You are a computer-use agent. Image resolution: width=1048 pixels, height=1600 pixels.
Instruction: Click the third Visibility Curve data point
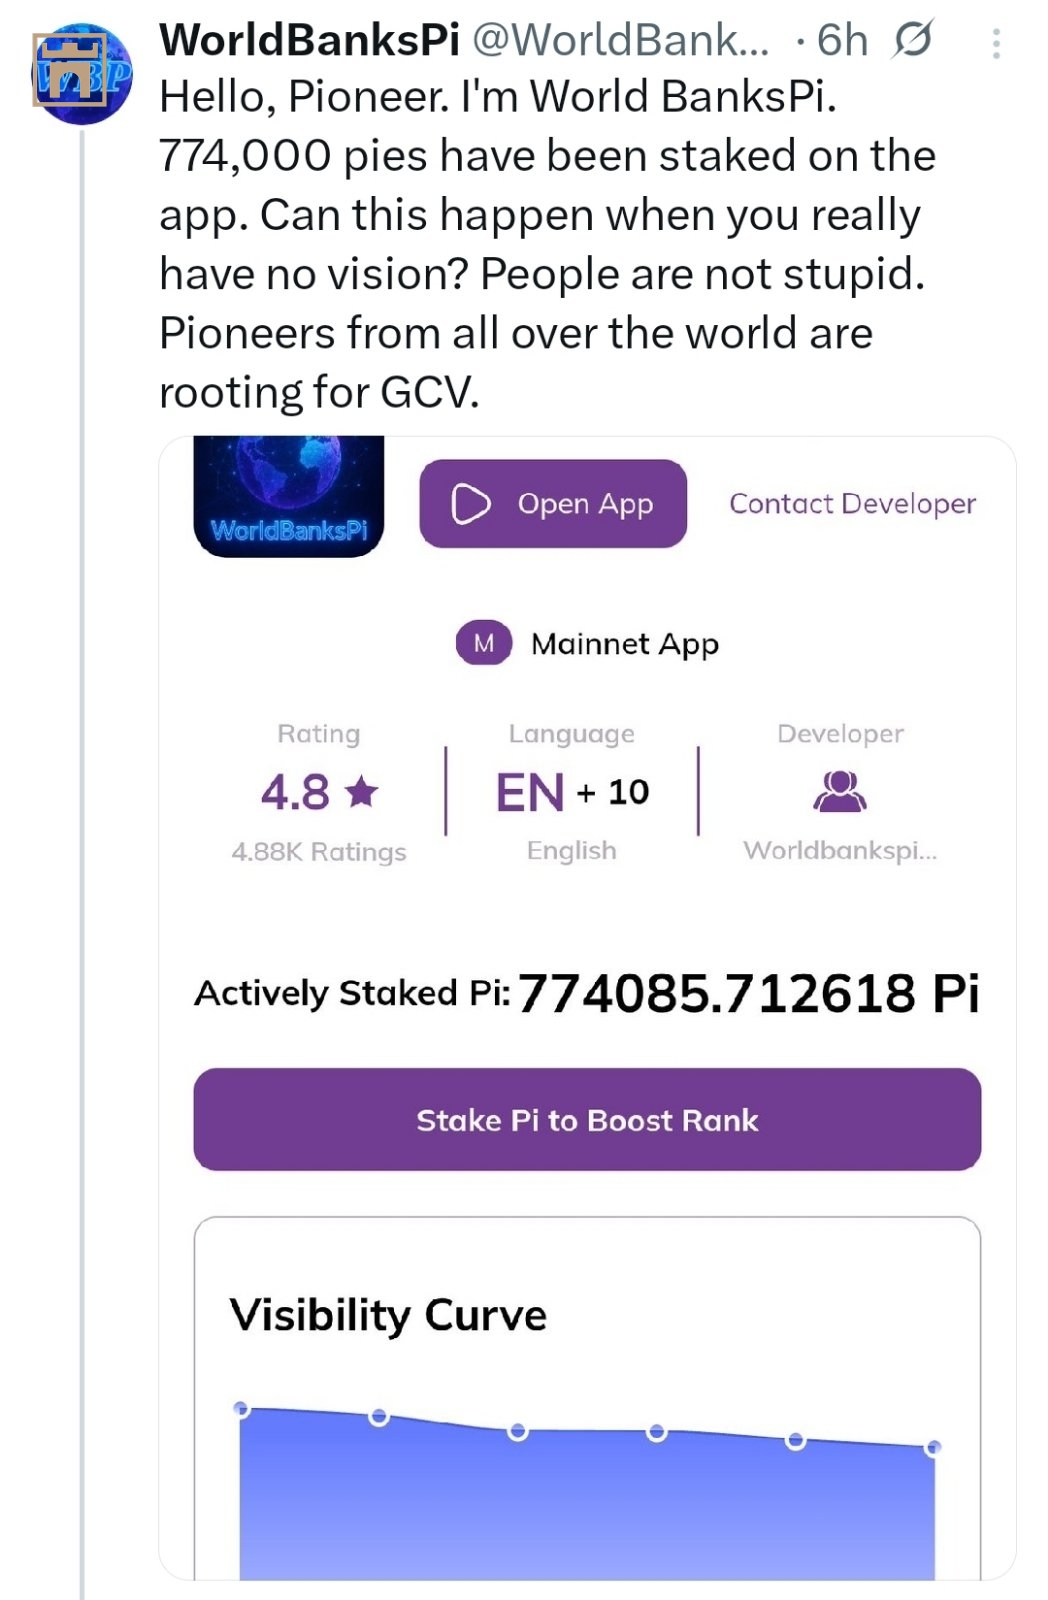click(x=517, y=1431)
